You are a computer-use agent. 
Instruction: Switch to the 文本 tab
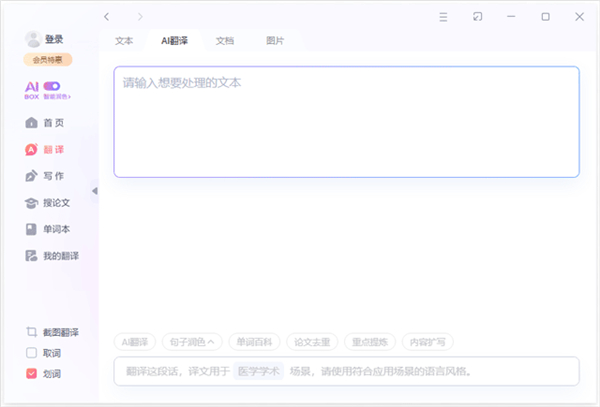coord(124,41)
